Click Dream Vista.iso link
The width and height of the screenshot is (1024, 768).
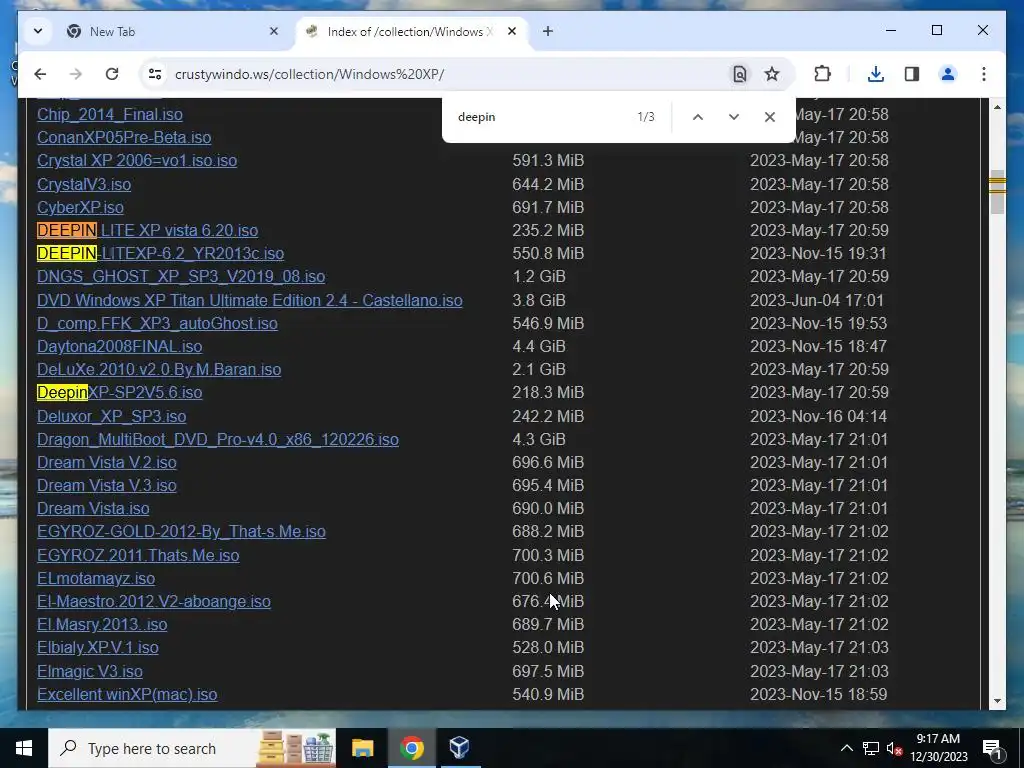(x=93, y=508)
